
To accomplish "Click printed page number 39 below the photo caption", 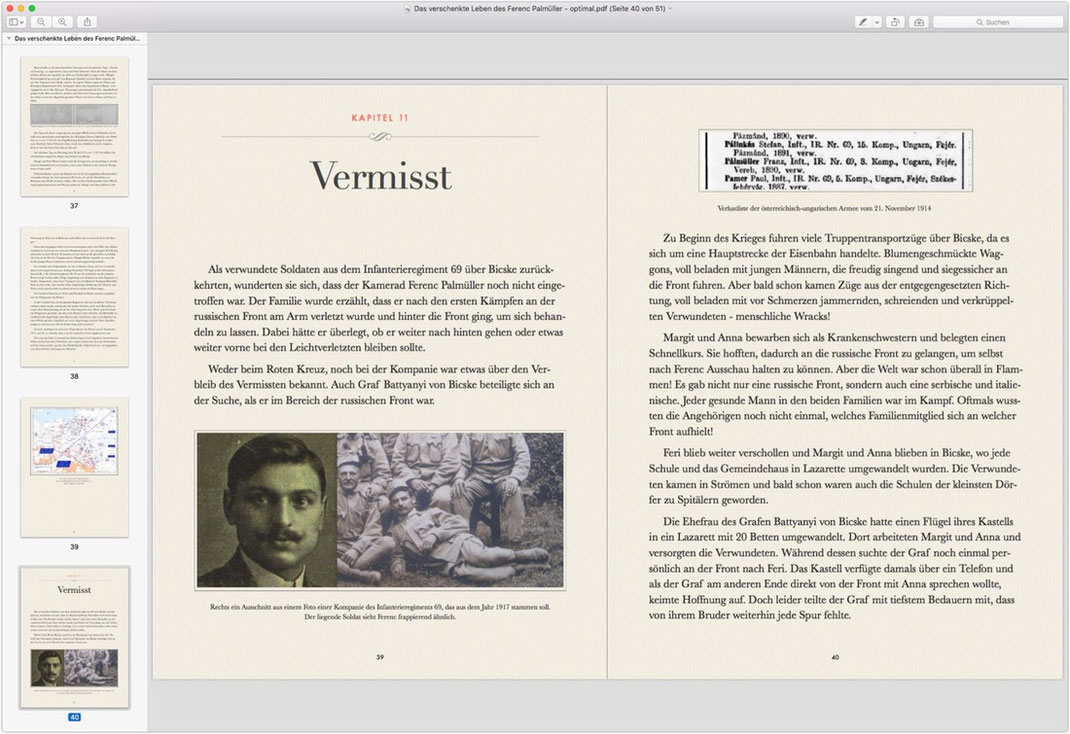I will tap(380, 657).
